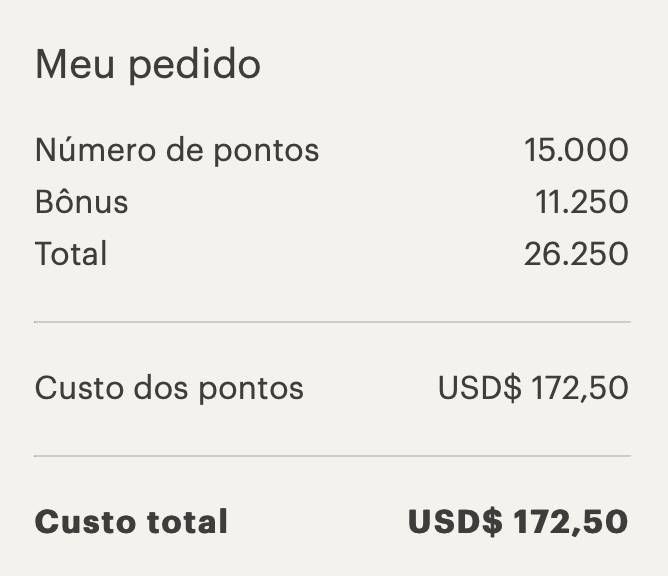The width and height of the screenshot is (668, 576).
Task: Click the USD$ prefix in bold total
Action: (x=455, y=521)
